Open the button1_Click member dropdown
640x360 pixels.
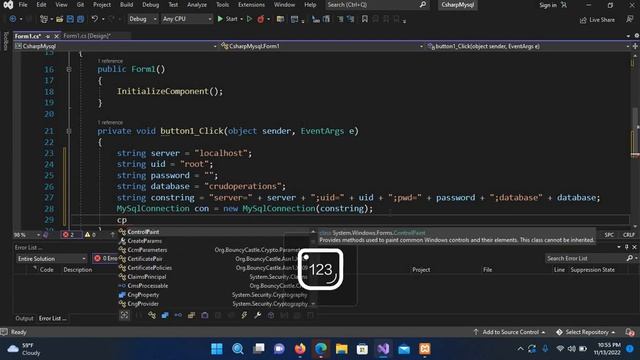tap(528, 47)
